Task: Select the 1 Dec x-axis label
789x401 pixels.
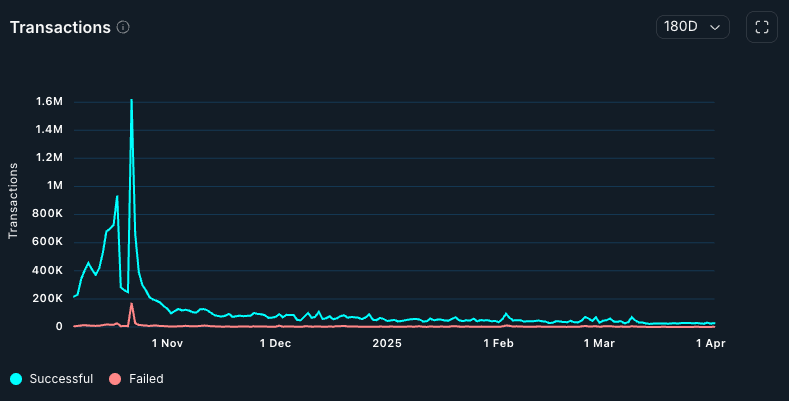Action: tap(275, 343)
